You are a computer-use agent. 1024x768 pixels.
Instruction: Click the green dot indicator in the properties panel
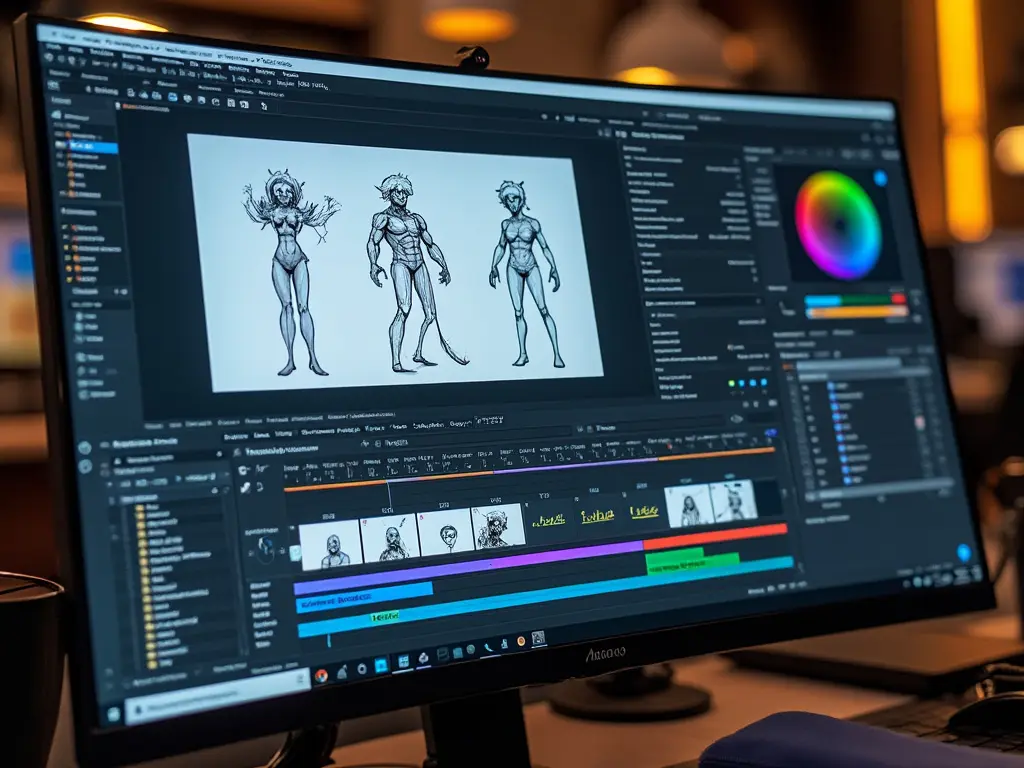pyautogui.click(x=733, y=382)
